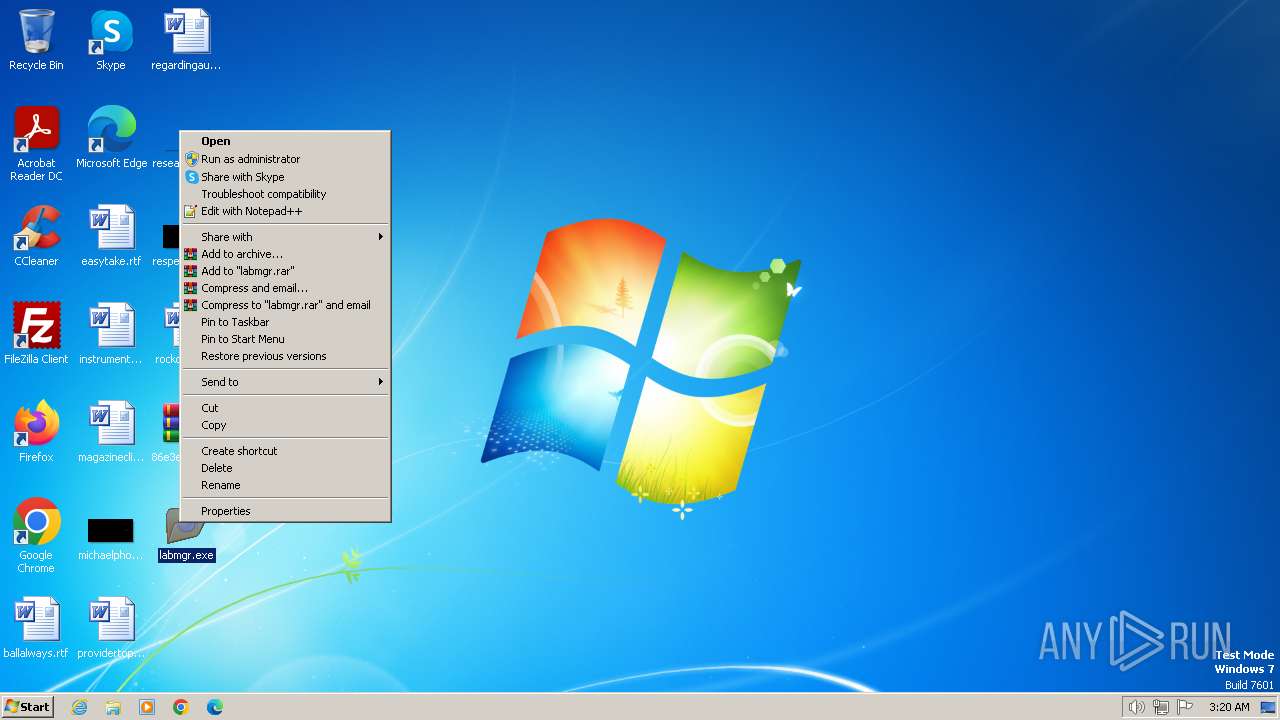Click the Action Center flag icon

1185,707
